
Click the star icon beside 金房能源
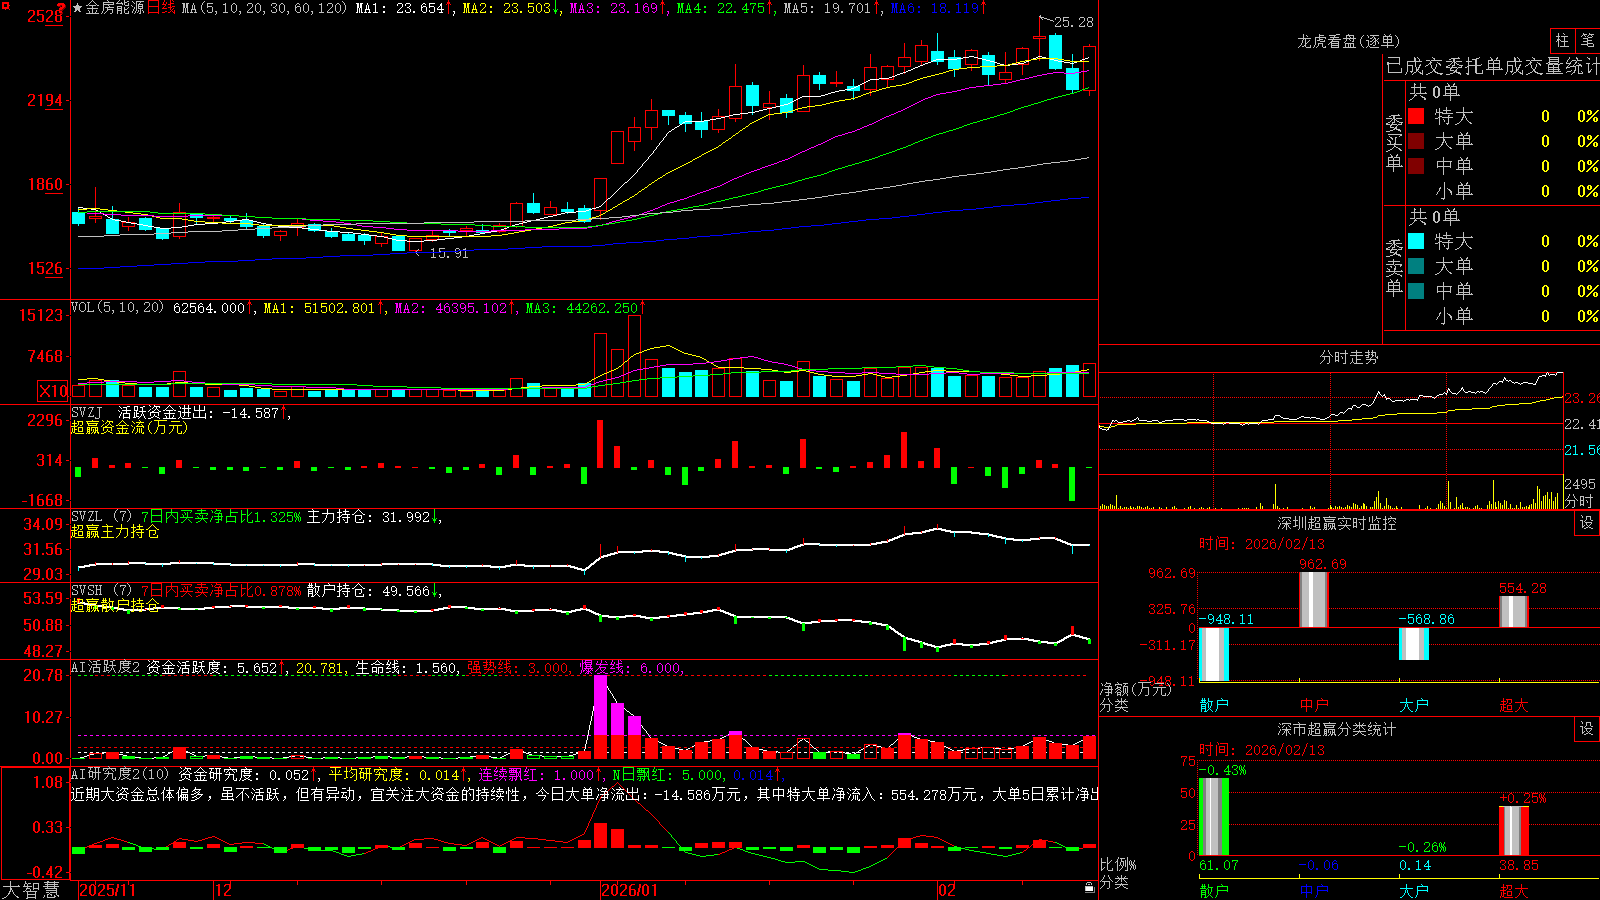tap(78, 8)
